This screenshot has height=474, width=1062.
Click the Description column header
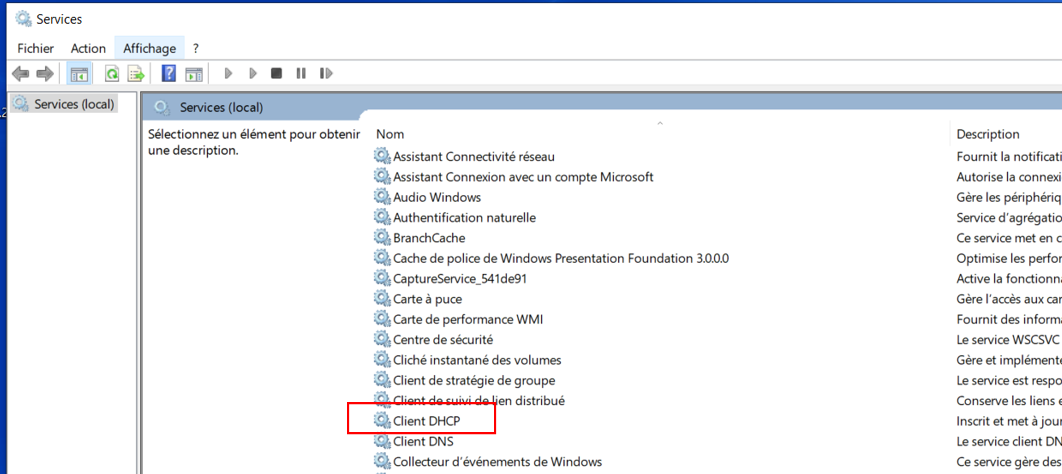point(987,134)
